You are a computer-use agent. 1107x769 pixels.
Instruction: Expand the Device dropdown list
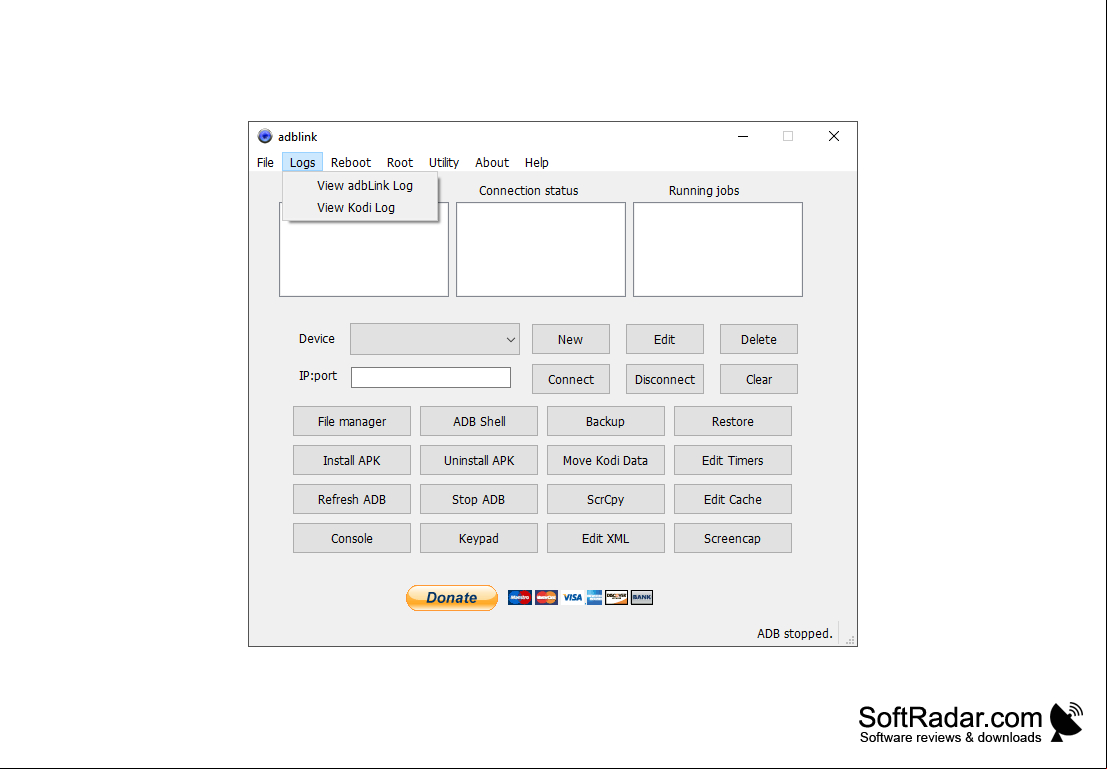(435, 339)
